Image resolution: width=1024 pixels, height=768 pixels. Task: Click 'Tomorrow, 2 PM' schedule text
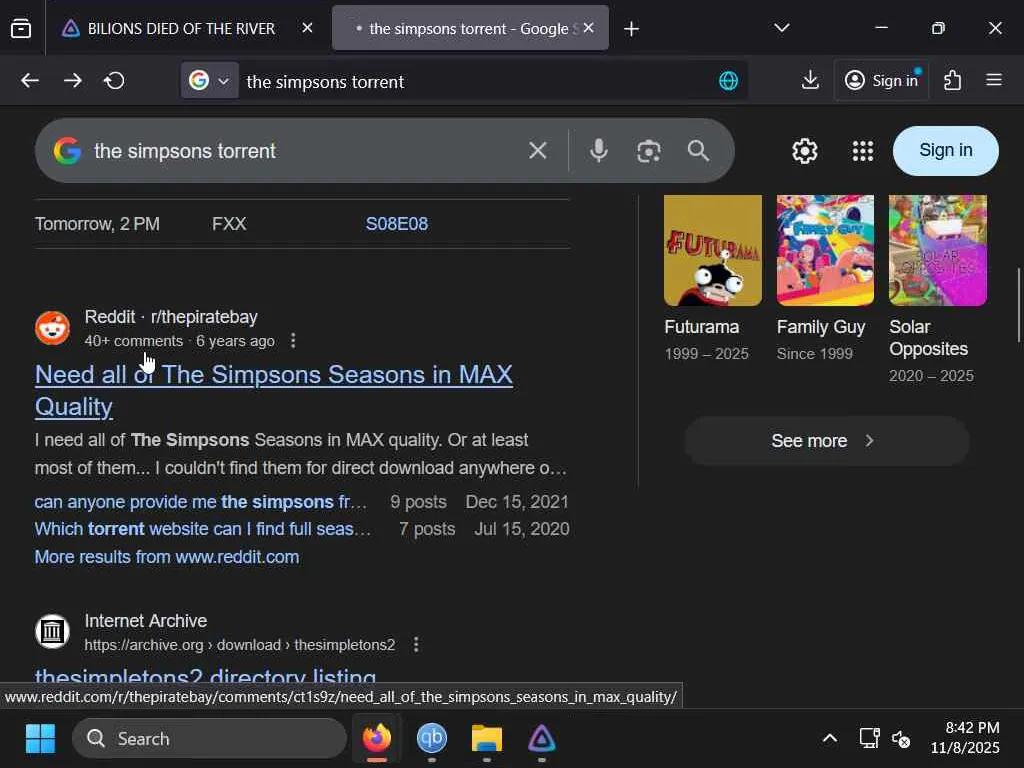(x=97, y=224)
